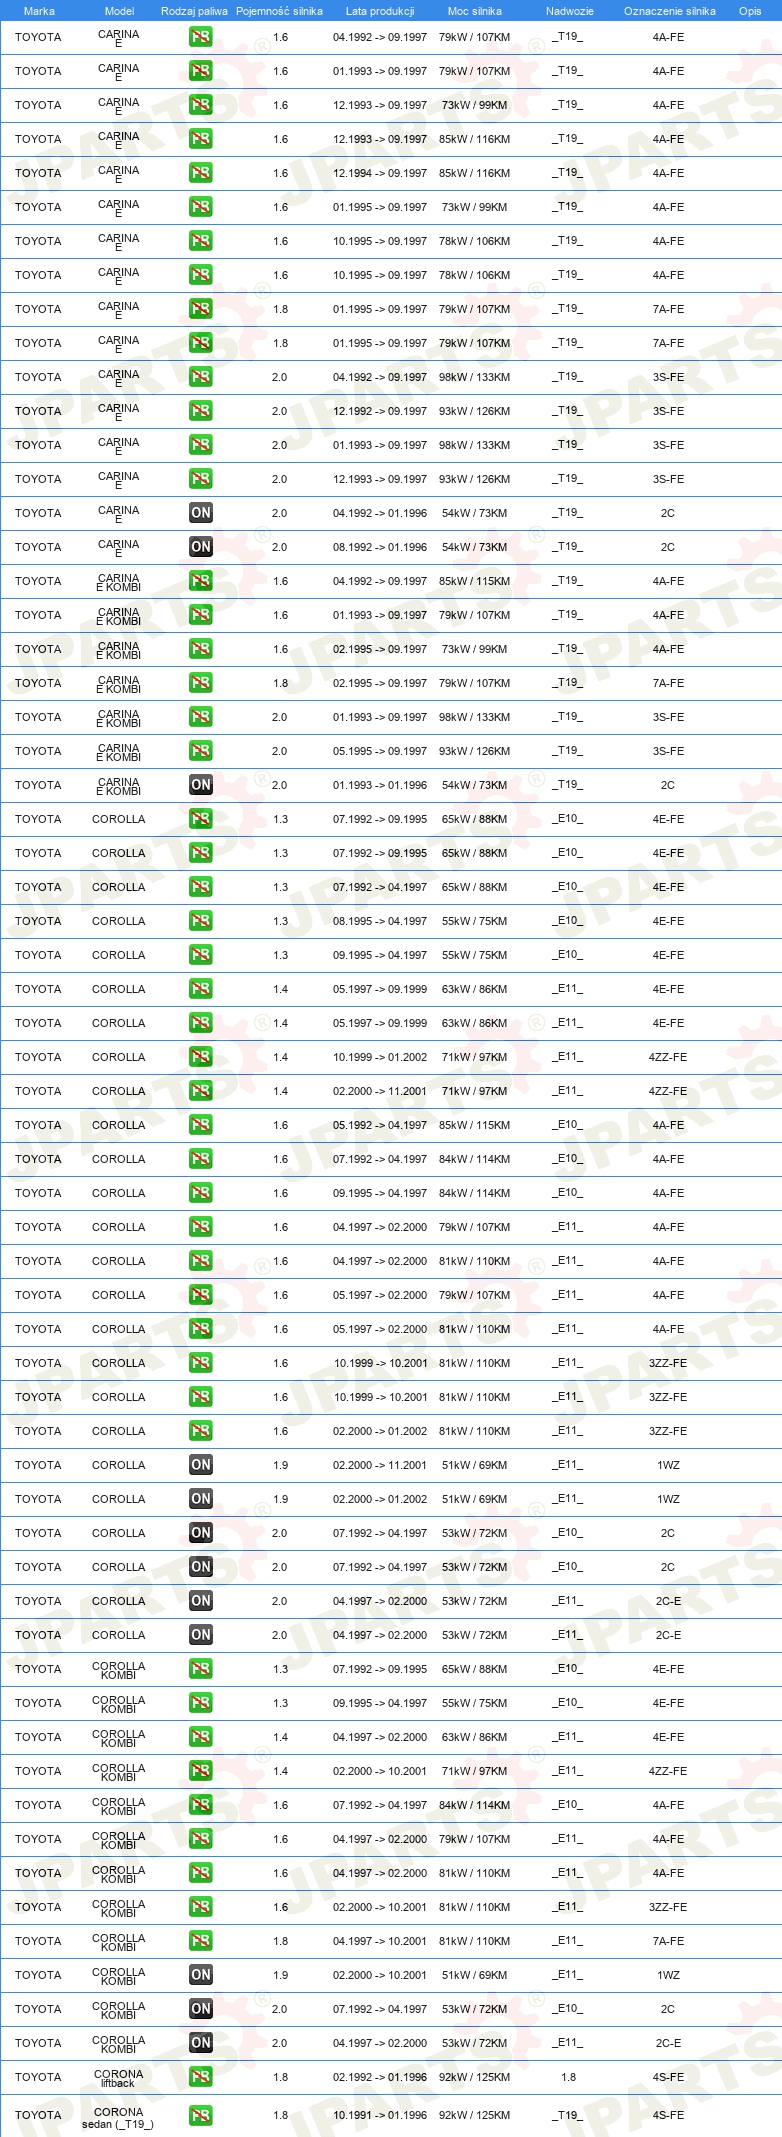Click petrol icon for Corolla 1.4 02.2000 -> 11.2001
Image resolution: width=782 pixels, height=2137 pixels.
tap(201, 1091)
